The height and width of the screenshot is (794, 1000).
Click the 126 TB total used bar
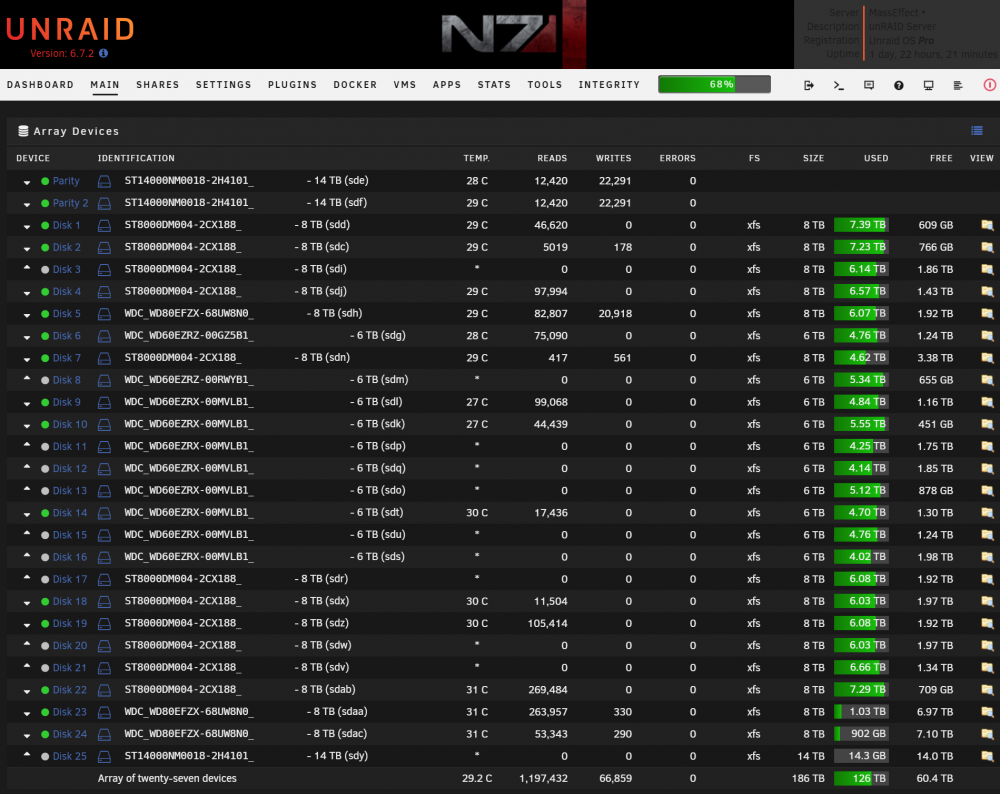(861, 779)
